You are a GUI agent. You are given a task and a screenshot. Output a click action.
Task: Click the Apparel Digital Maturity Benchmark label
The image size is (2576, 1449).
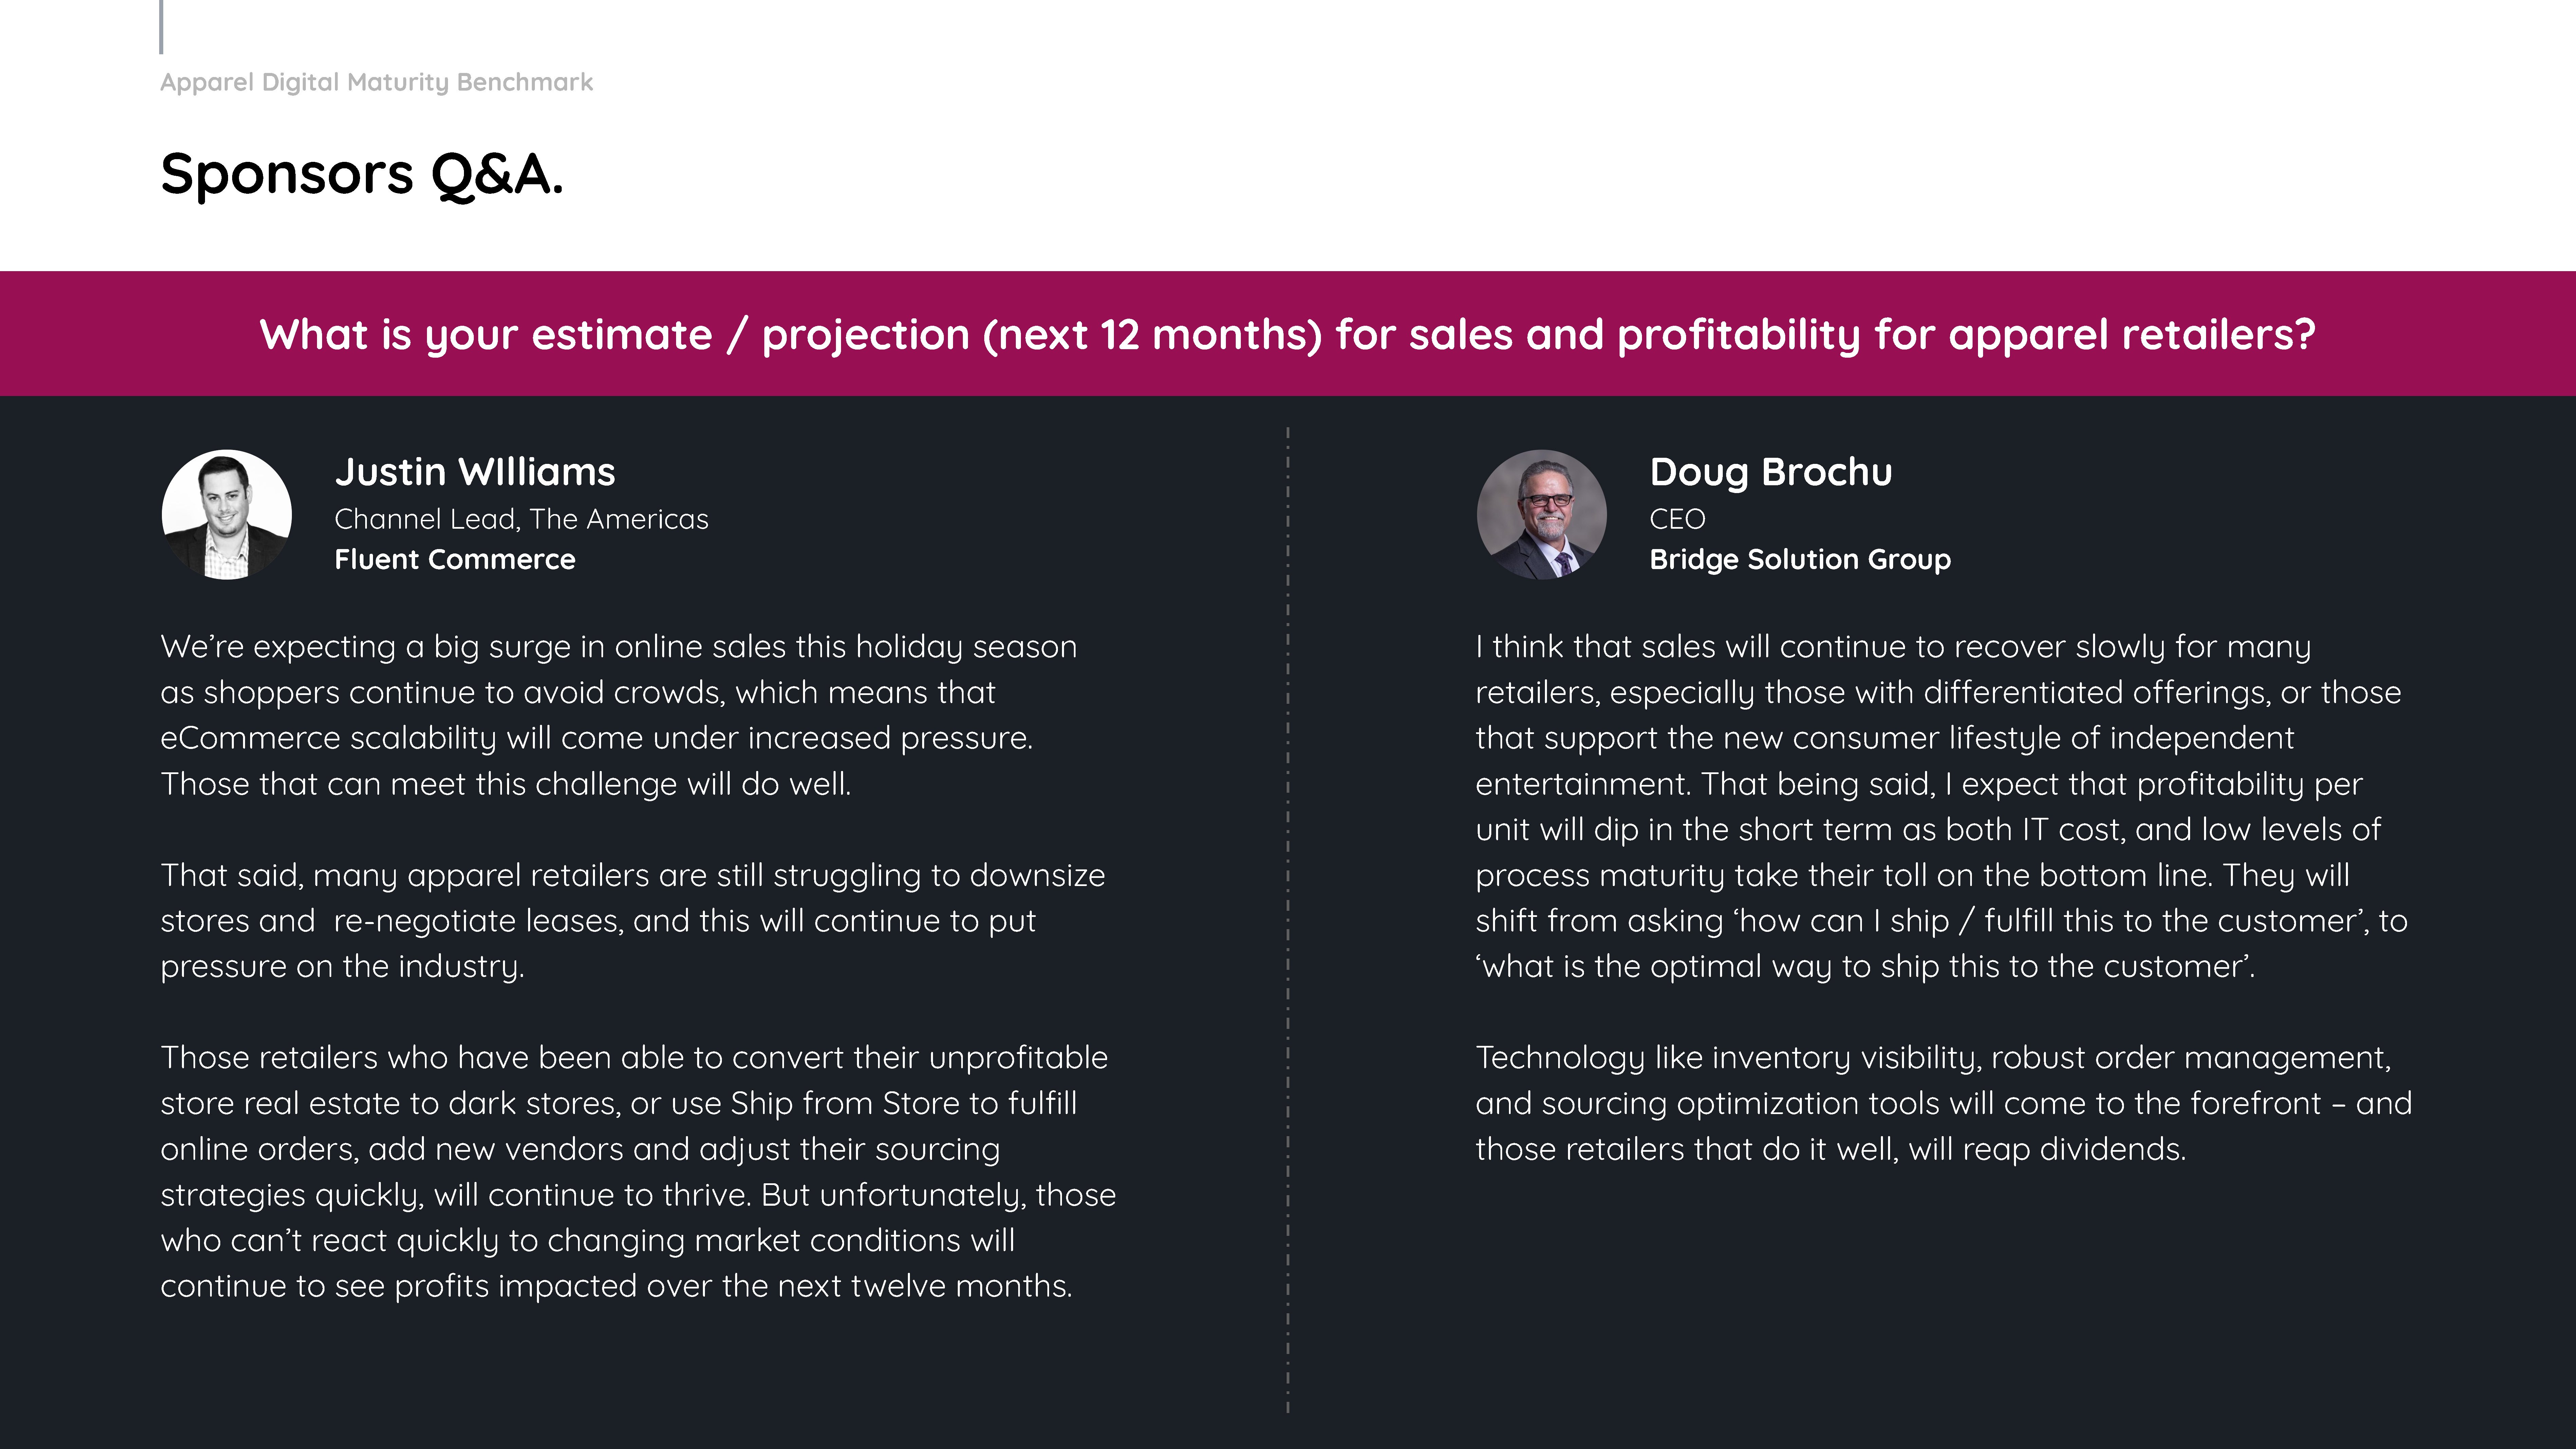(x=376, y=82)
